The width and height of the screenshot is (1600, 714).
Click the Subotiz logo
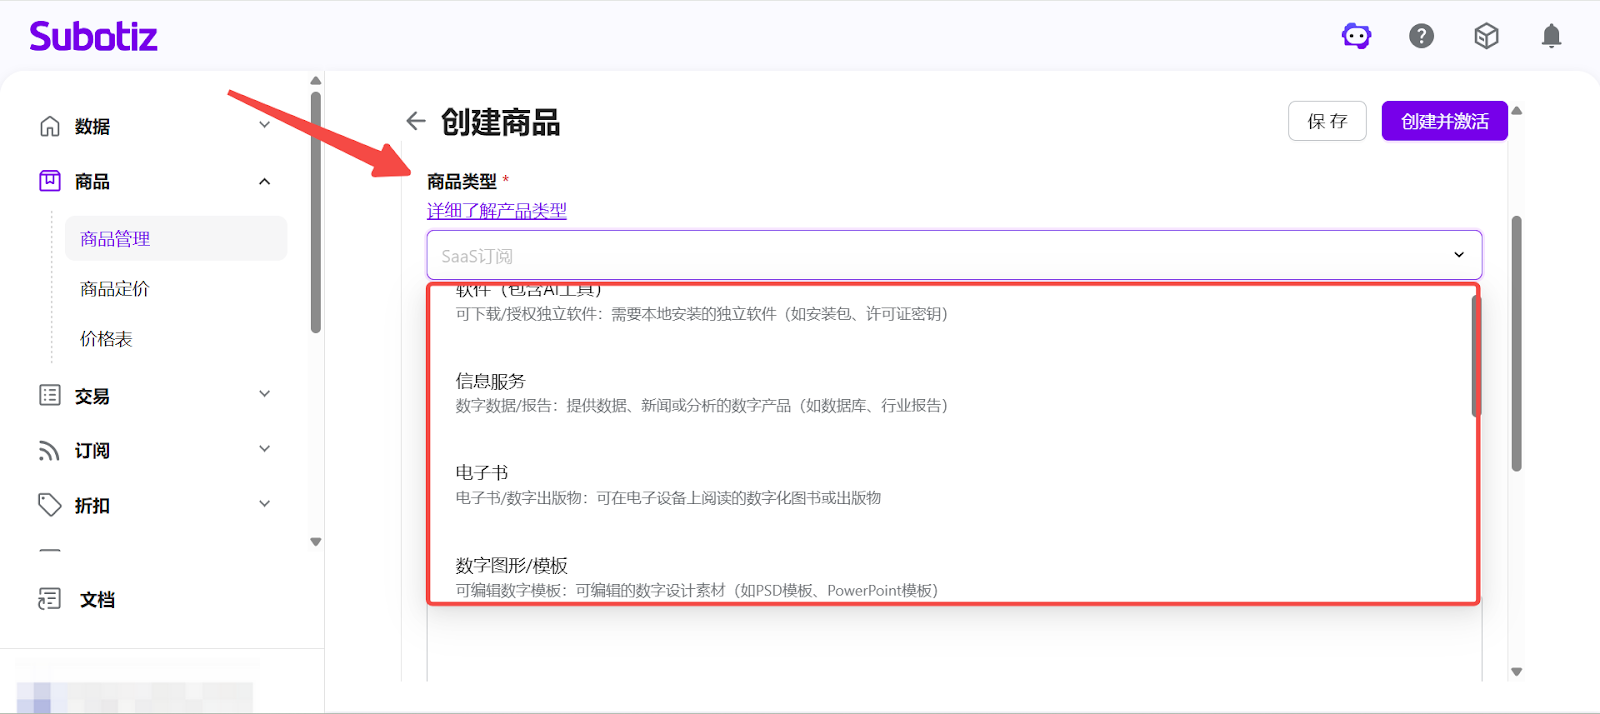click(x=93, y=37)
